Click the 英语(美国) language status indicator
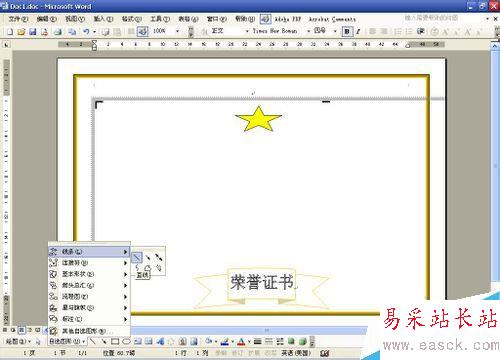500x360 pixels. pyautogui.click(x=296, y=353)
